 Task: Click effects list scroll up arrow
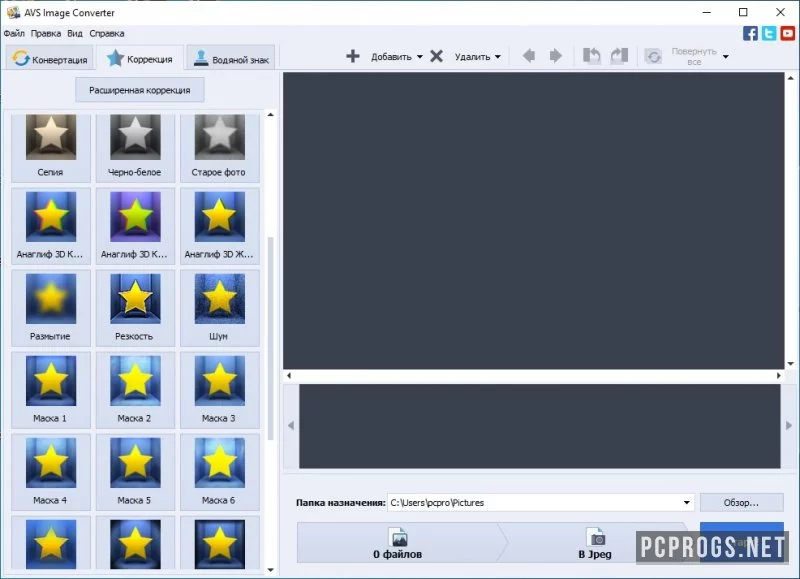tap(270, 115)
